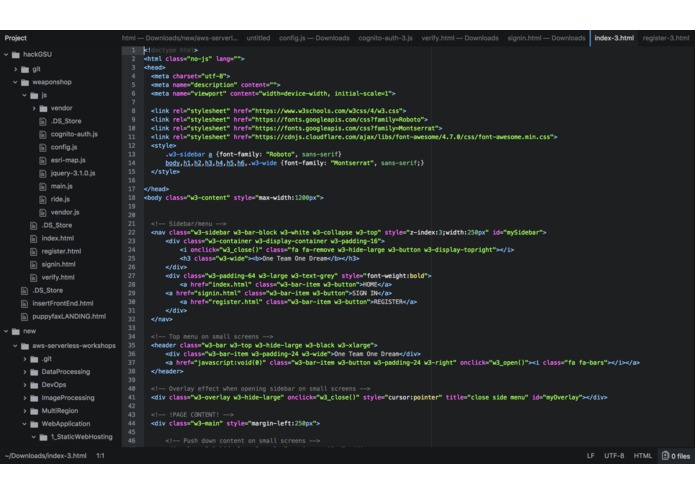Click the file icon beside ride.js
The image size is (695, 494).
43,199
